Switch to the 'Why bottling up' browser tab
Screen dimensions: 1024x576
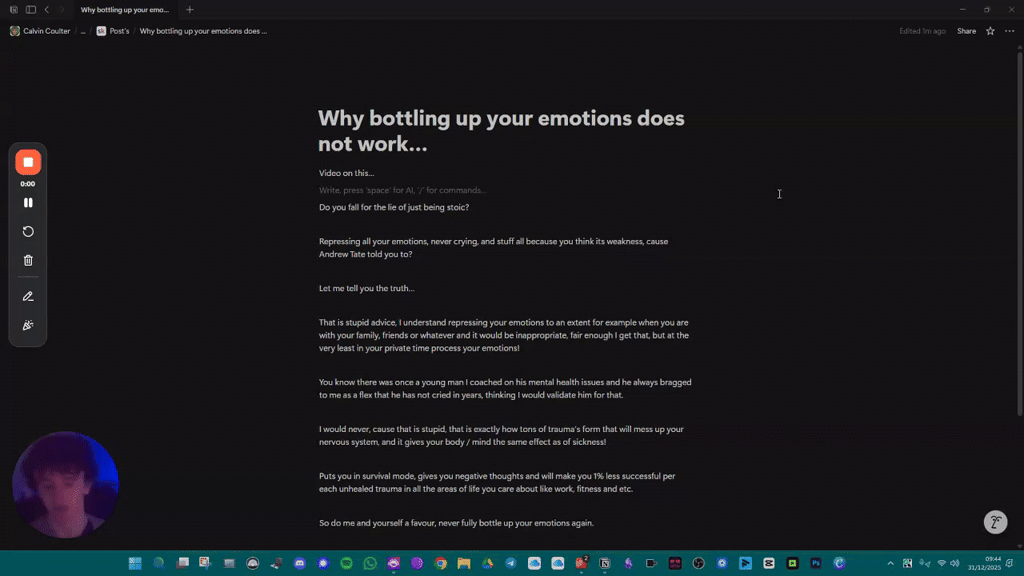click(x=125, y=9)
